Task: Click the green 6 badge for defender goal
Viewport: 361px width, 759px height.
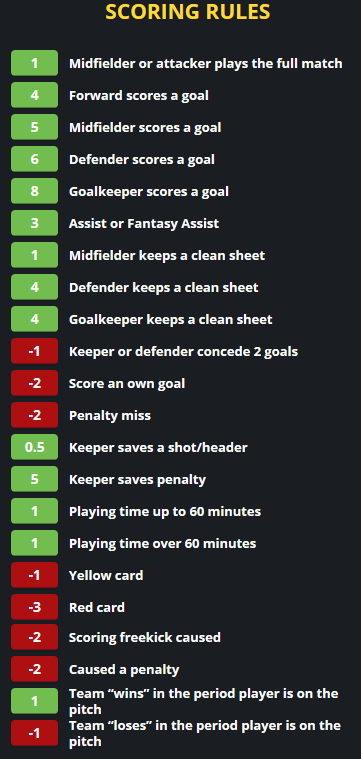Action: [34, 159]
